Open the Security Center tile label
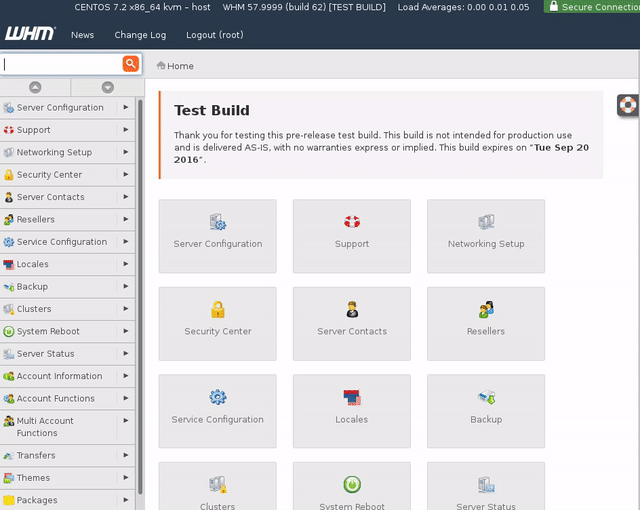The image size is (640, 510). [x=218, y=331]
